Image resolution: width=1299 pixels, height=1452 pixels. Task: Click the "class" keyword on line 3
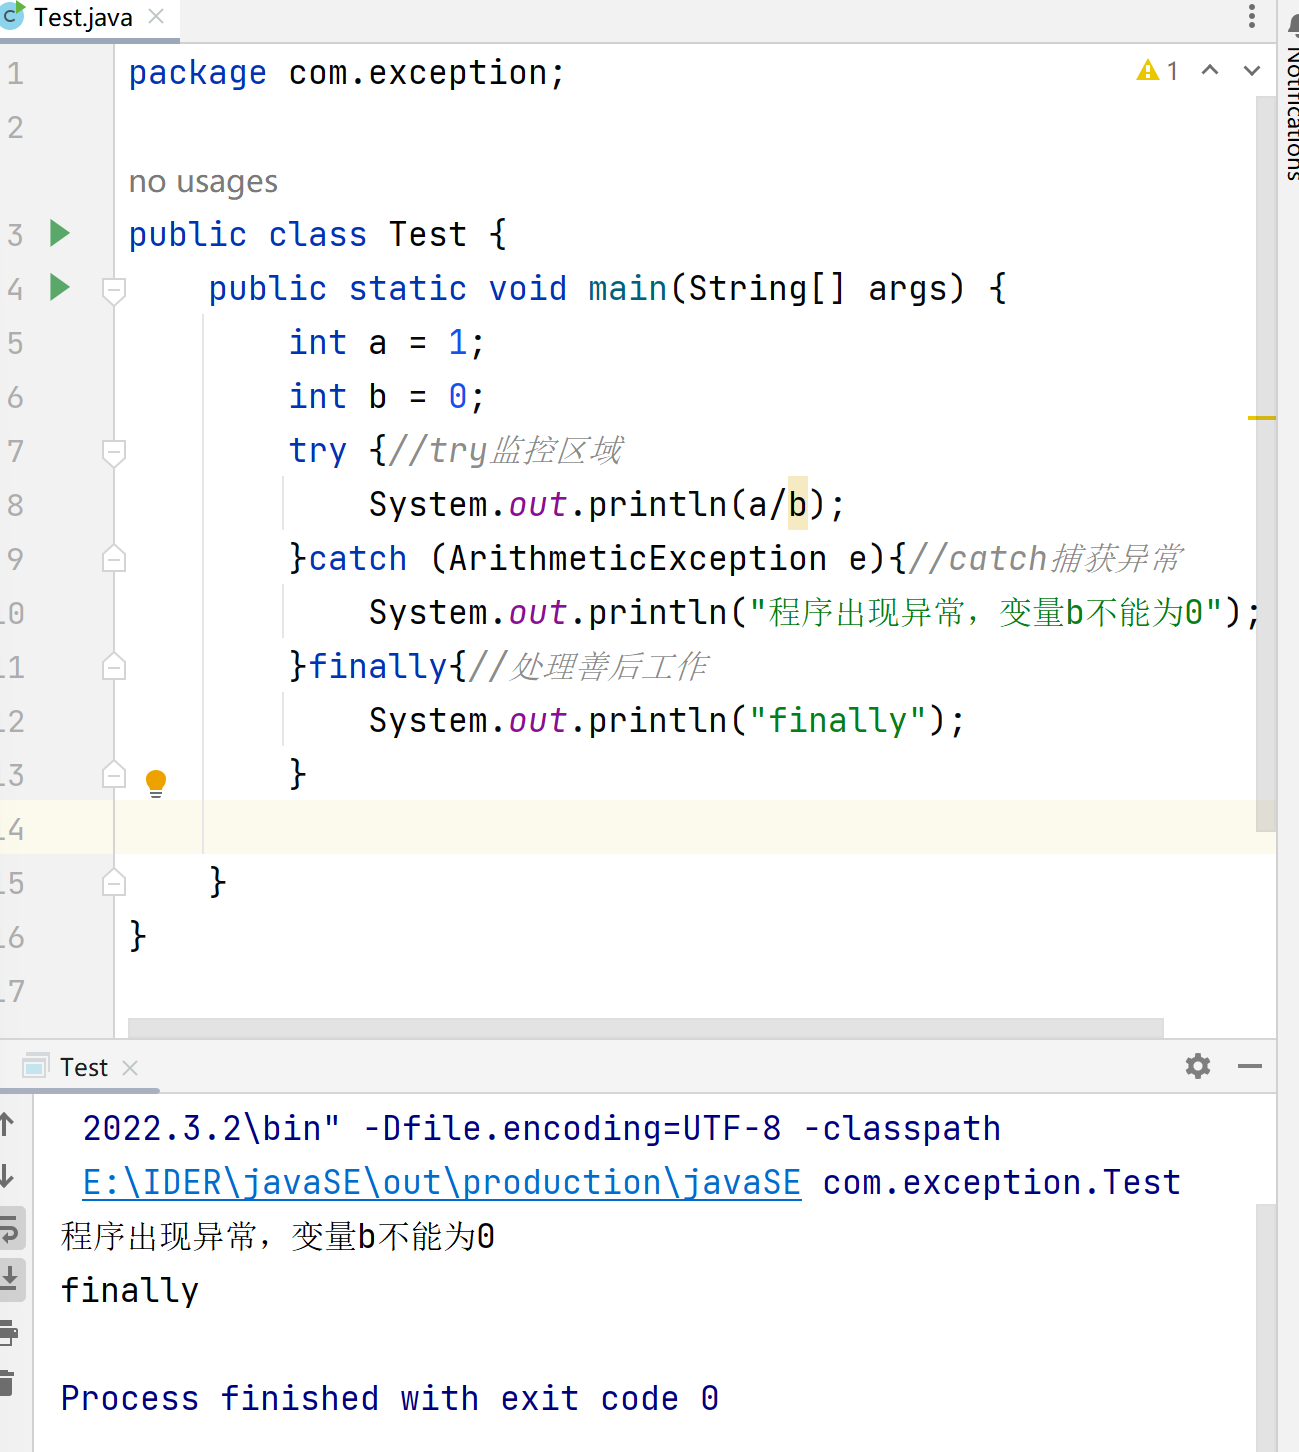(x=318, y=234)
